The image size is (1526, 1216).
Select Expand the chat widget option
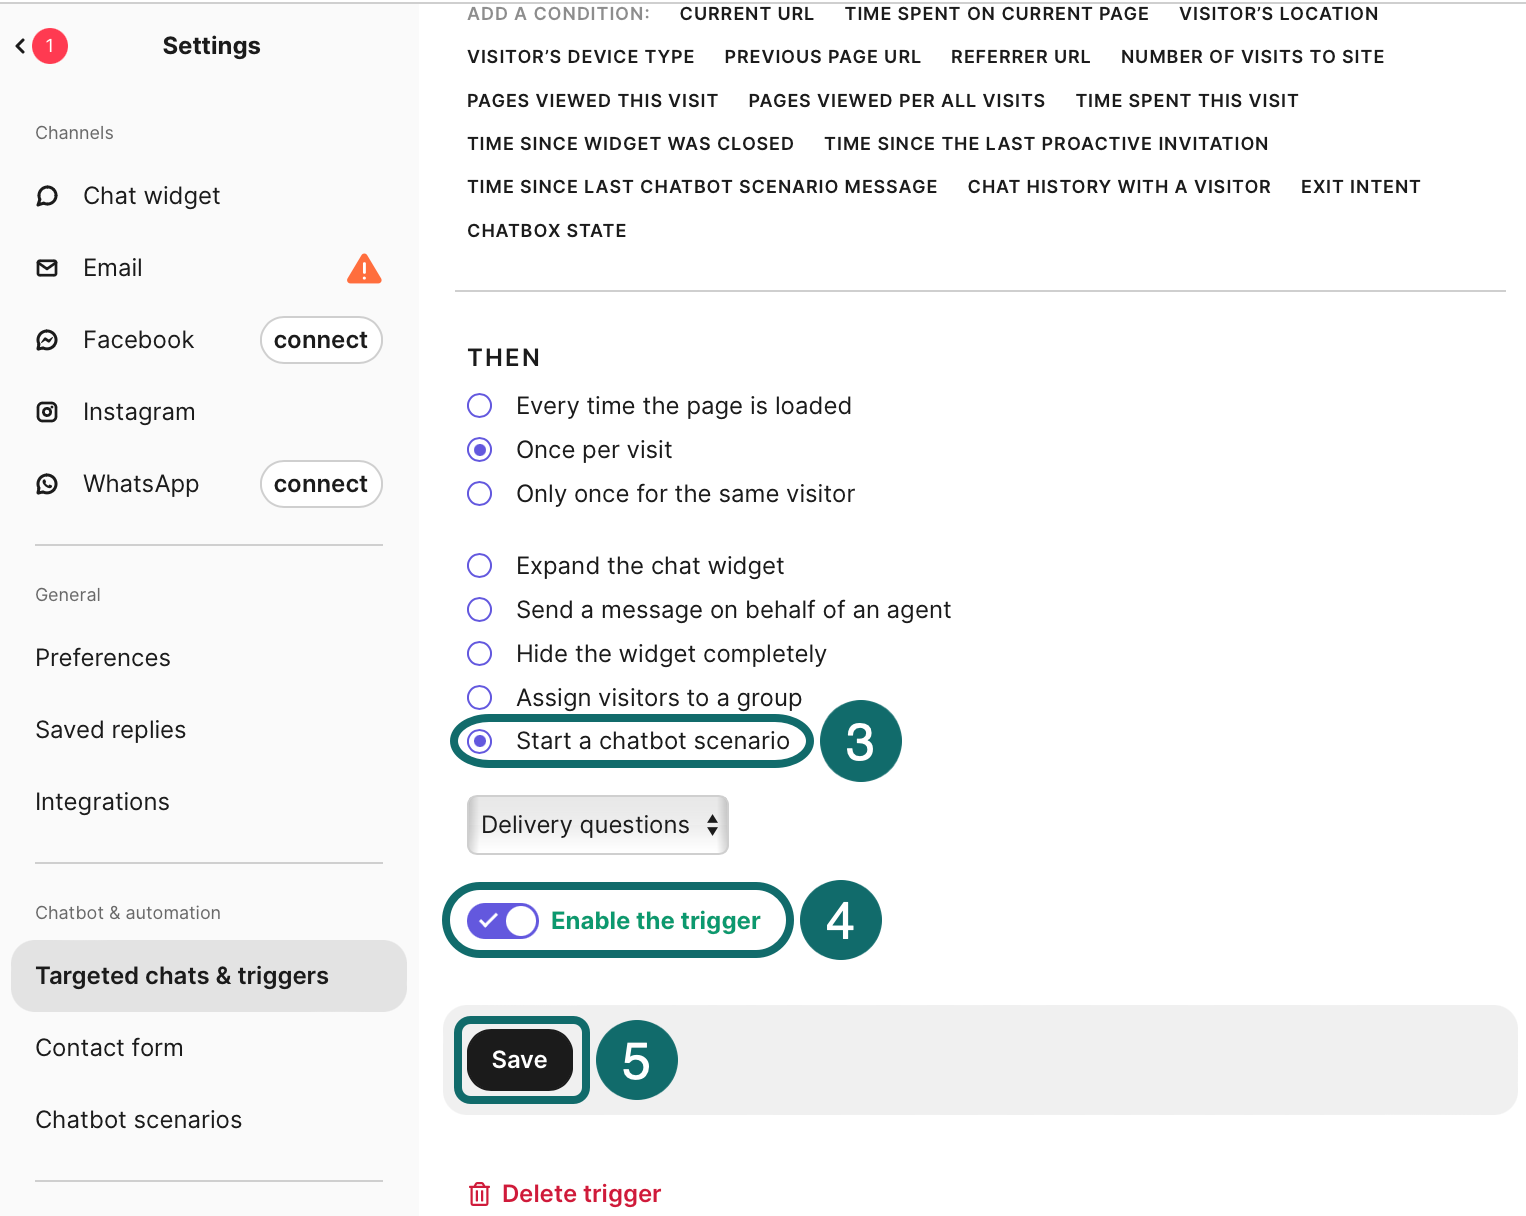(x=480, y=566)
